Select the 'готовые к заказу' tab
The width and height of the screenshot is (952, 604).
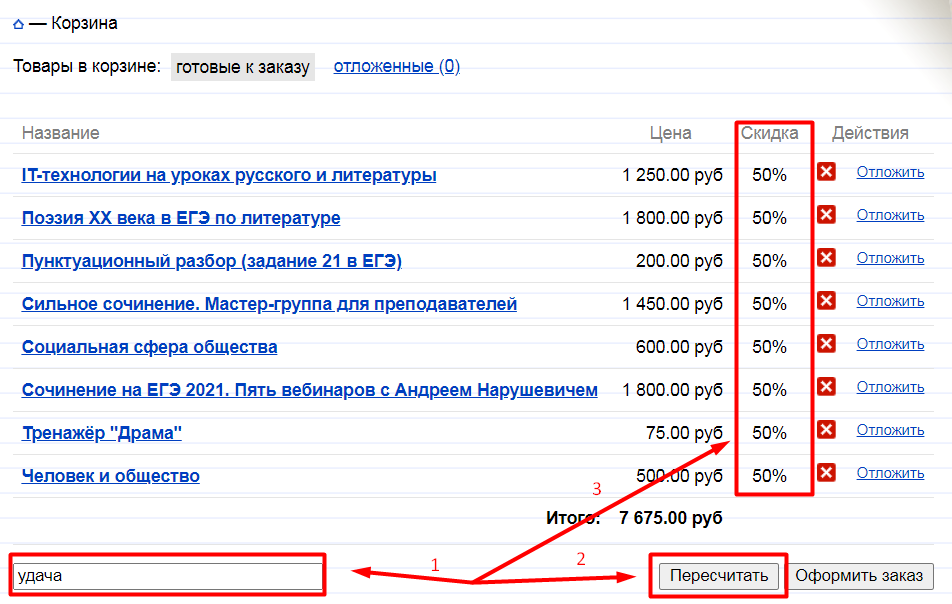[243, 67]
